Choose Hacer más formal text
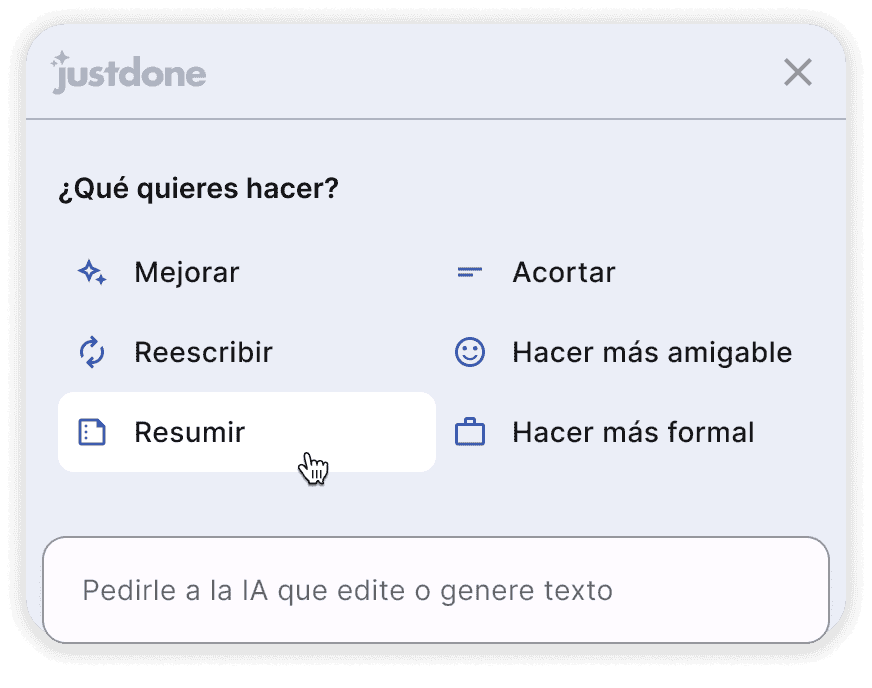Image resolution: width=872 pixels, height=688 pixels. pyautogui.click(x=633, y=432)
